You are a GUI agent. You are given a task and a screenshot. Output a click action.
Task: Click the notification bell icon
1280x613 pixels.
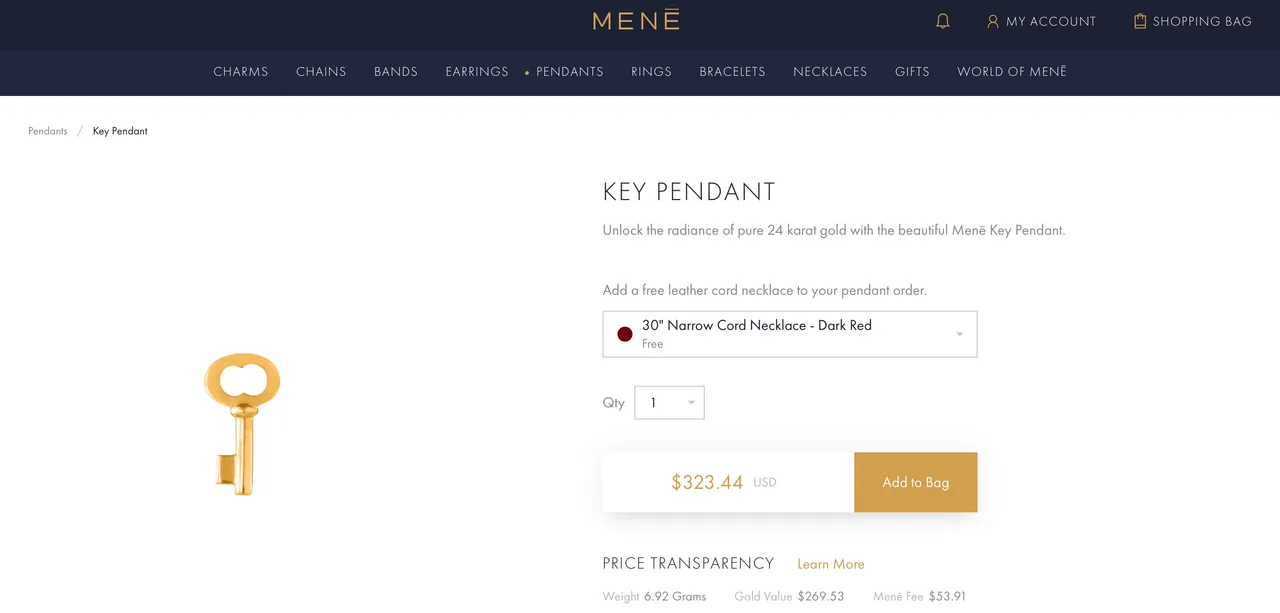pyautogui.click(x=942, y=21)
